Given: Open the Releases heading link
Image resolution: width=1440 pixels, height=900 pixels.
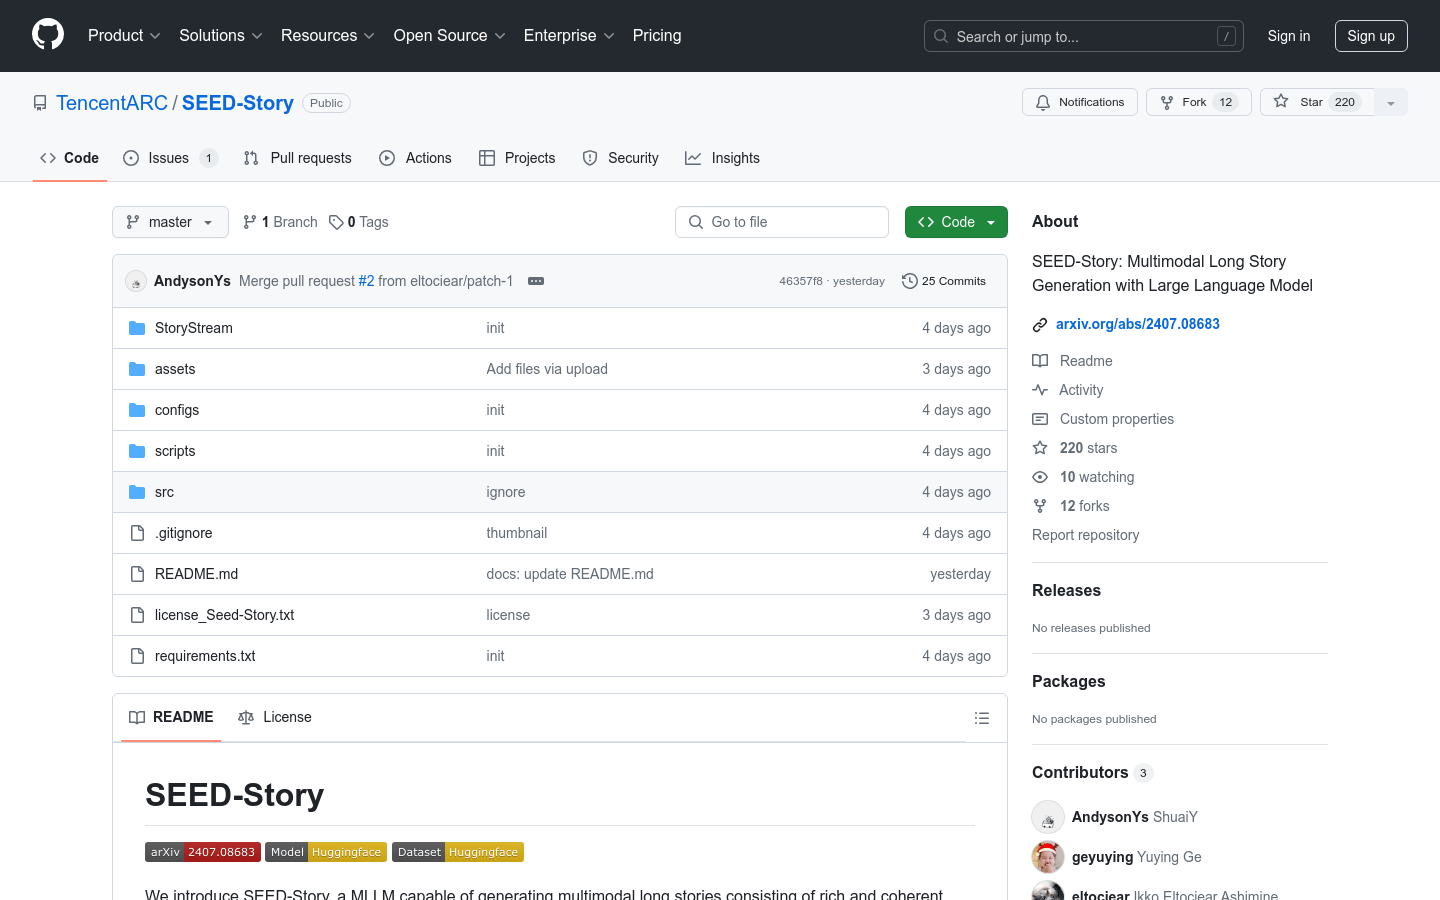Looking at the screenshot, I should [x=1066, y=590].
